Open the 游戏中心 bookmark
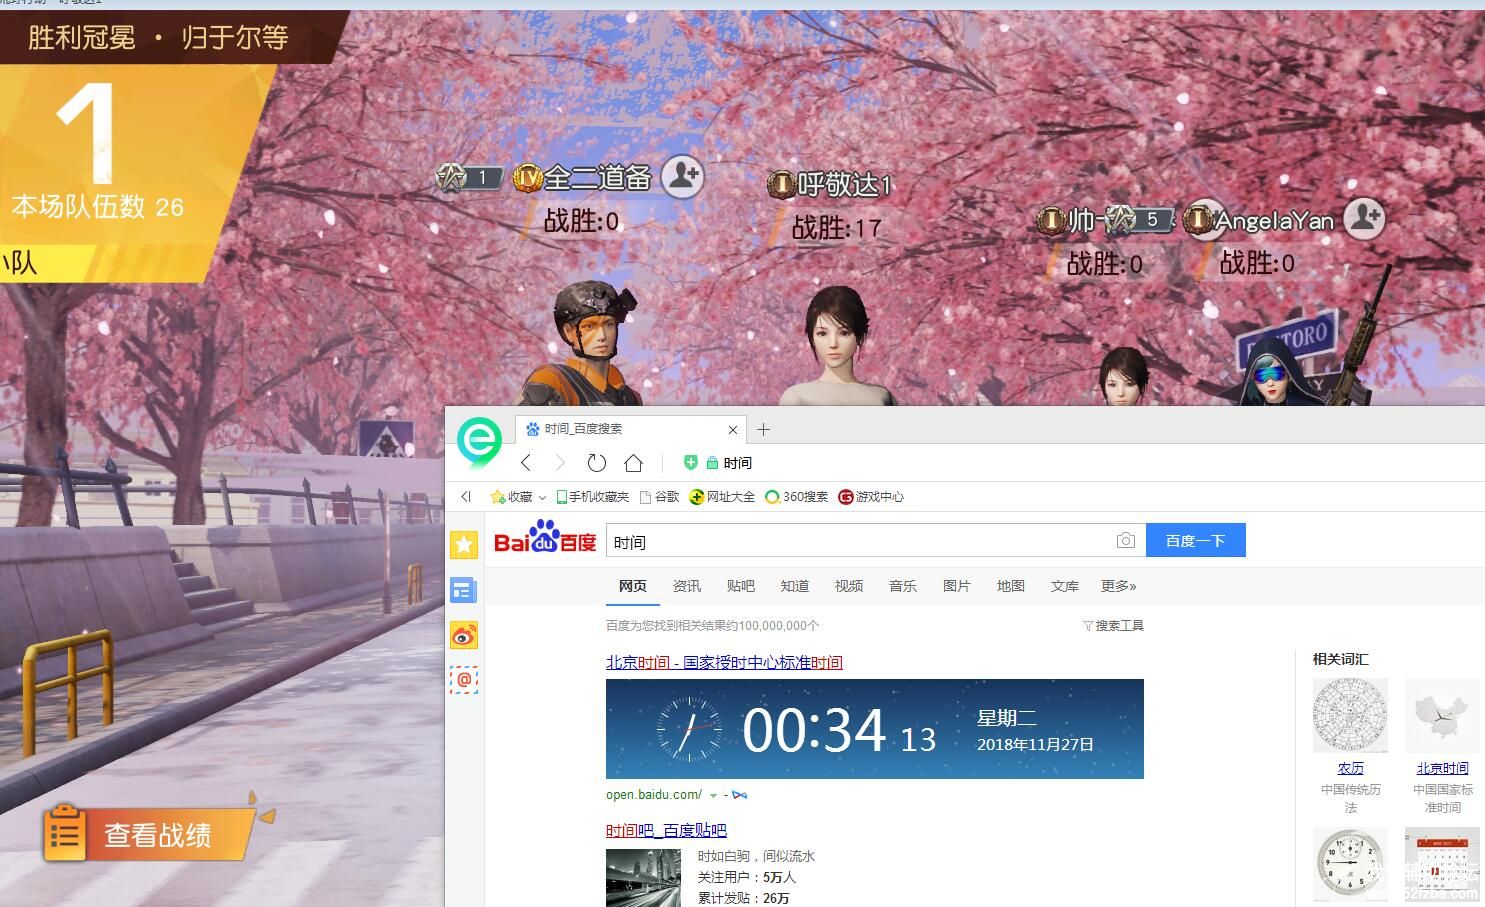Viewport: 1485px width, 907px height. [x=871, y=496]
